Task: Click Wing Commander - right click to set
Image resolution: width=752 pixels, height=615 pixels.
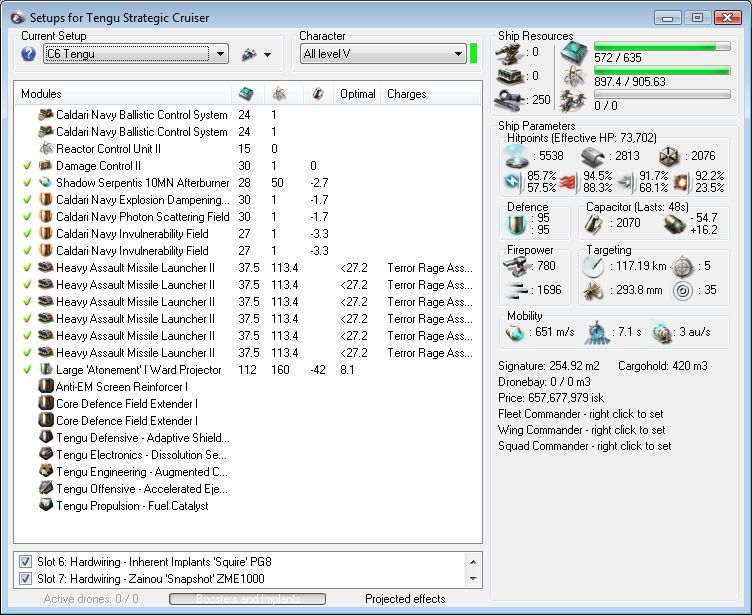Action: coord(582,430)
